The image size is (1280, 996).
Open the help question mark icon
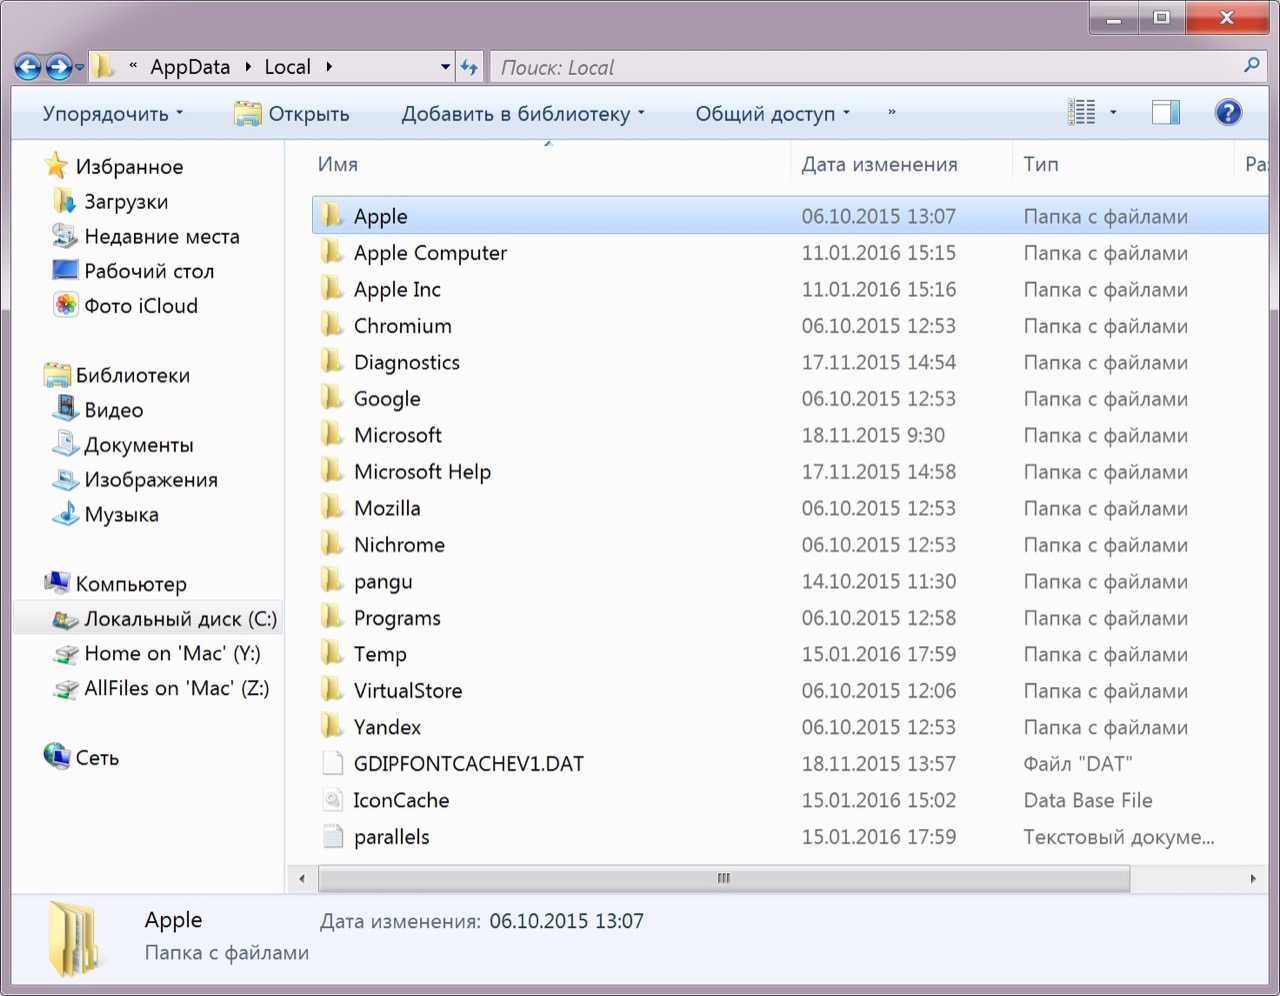[x=1228, y=112]
